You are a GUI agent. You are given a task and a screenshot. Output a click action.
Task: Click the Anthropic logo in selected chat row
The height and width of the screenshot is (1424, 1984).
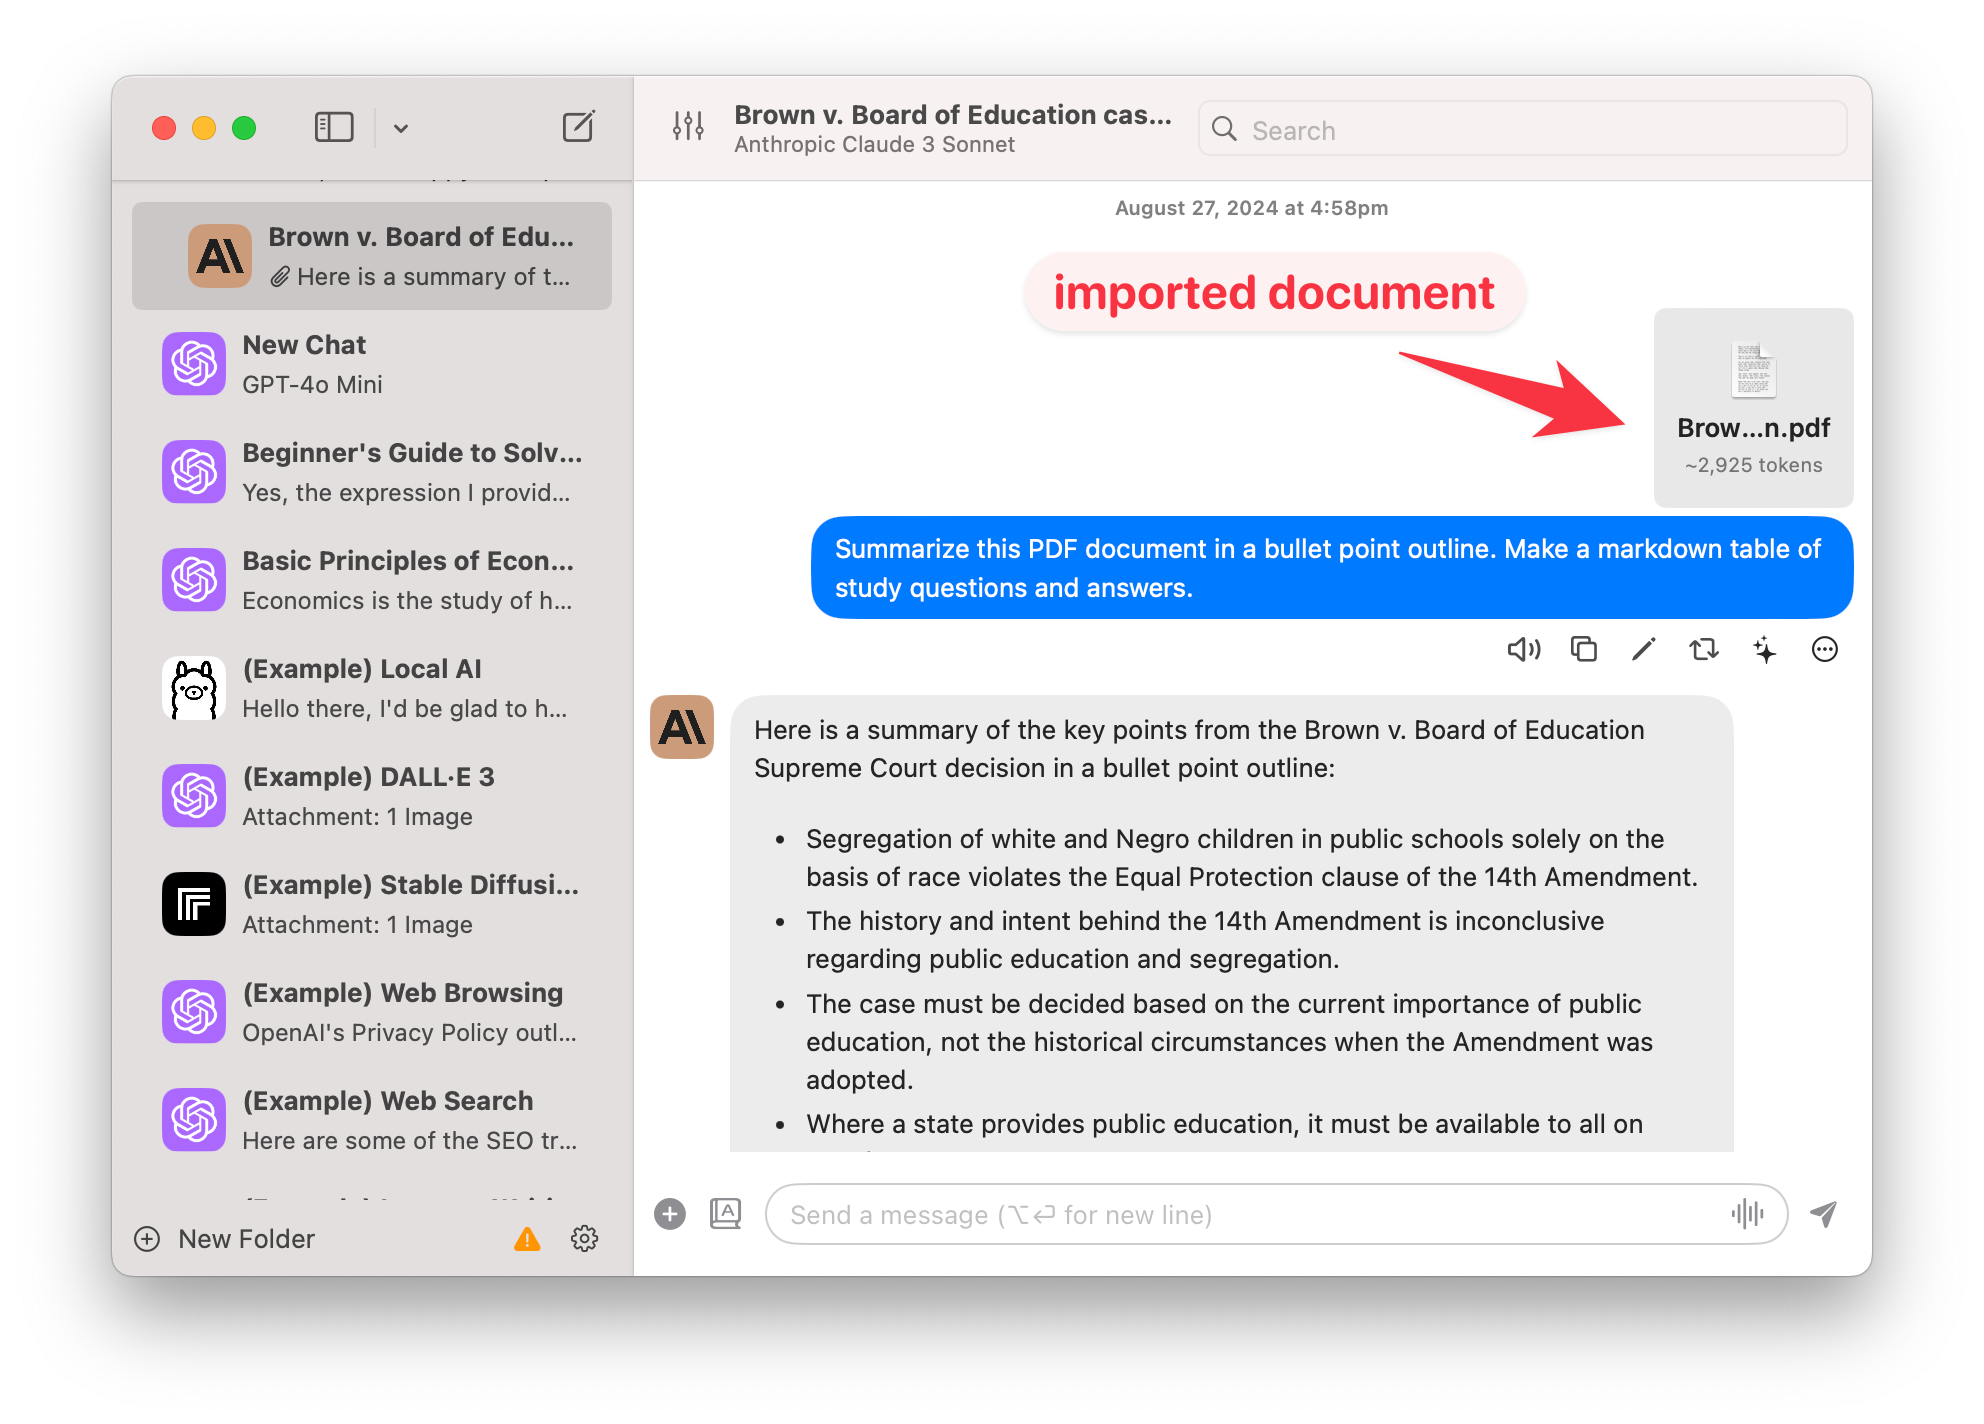tap(220, 256)
